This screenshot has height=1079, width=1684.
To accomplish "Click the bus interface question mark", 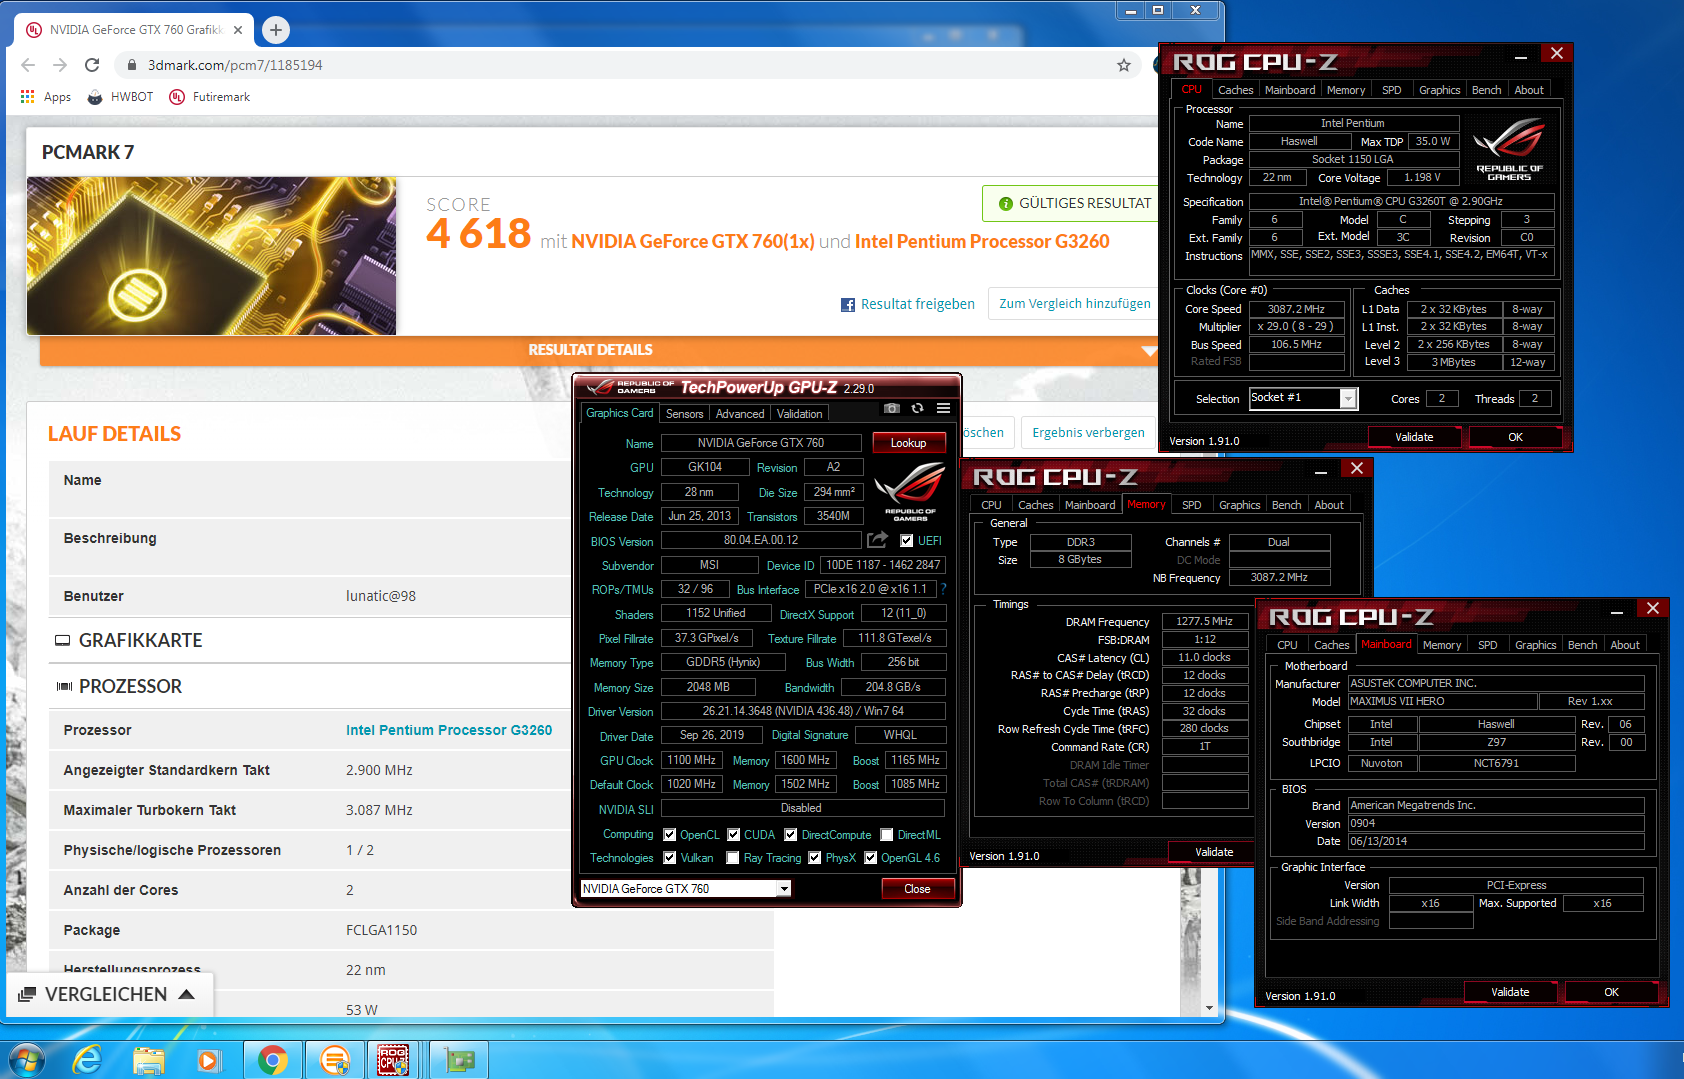I will [943, 589].
